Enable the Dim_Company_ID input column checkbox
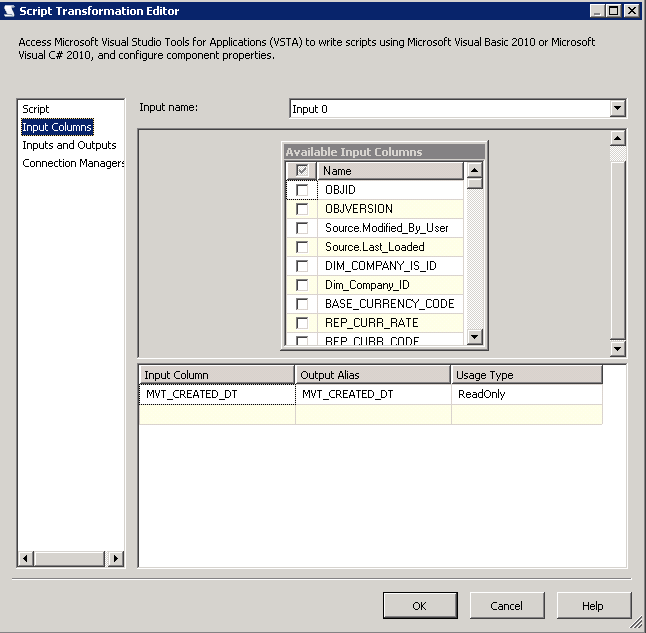Image resolution: width=646 pixels, height=633 pixels. click(302, 285)
